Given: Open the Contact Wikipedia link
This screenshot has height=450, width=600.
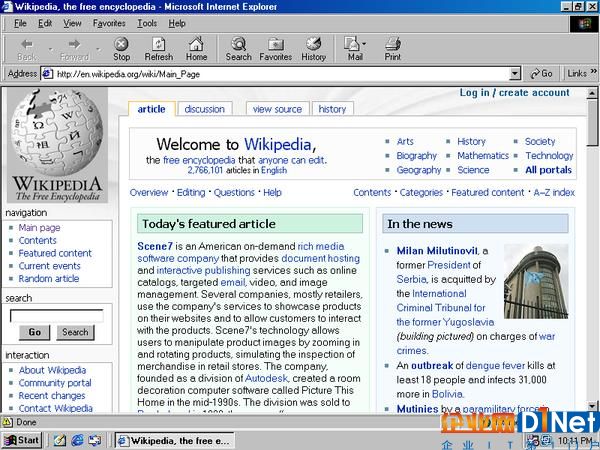Looking at the screenshot, I should [55, 408].
